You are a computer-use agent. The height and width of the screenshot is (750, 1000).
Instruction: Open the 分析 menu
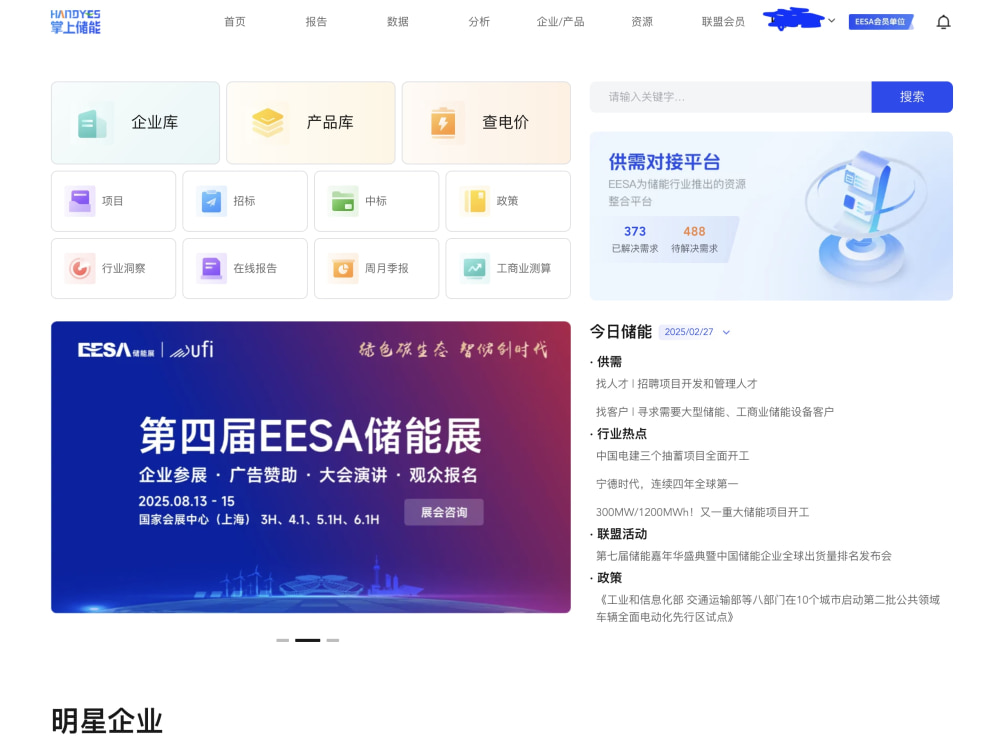click(x=479, y=22)
